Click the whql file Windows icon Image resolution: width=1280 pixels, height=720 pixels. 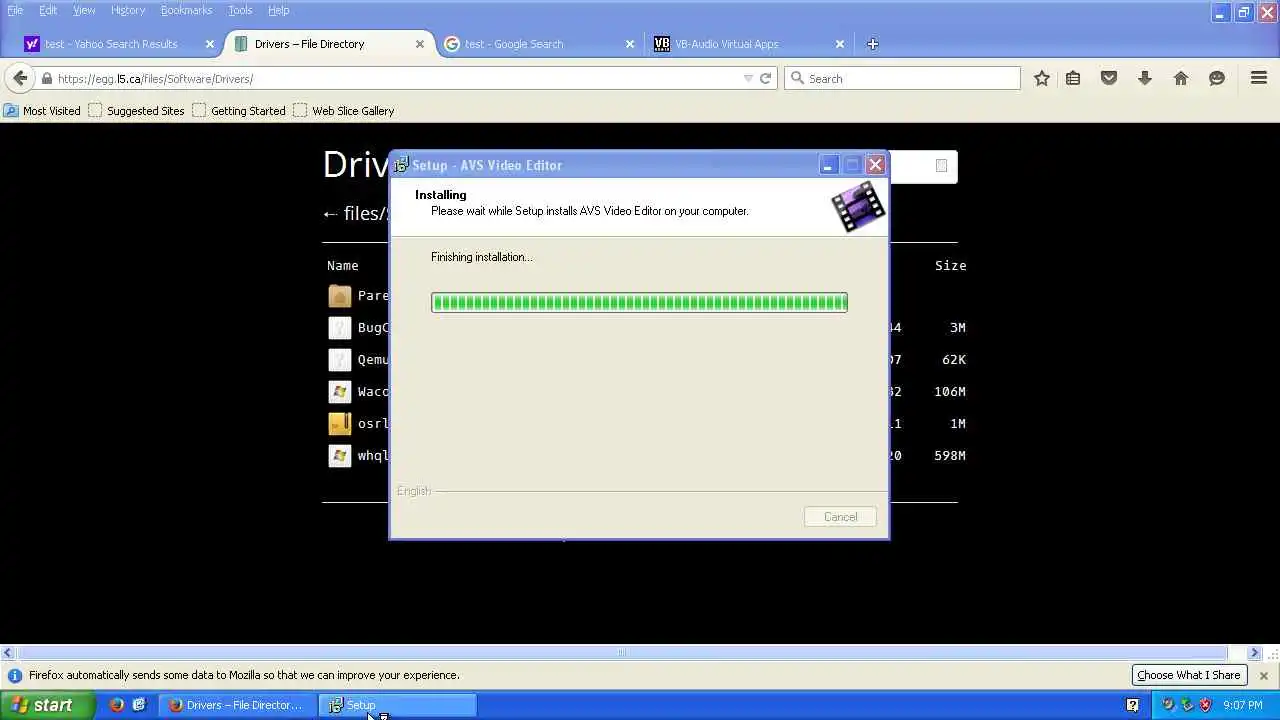tap(340, 456)
